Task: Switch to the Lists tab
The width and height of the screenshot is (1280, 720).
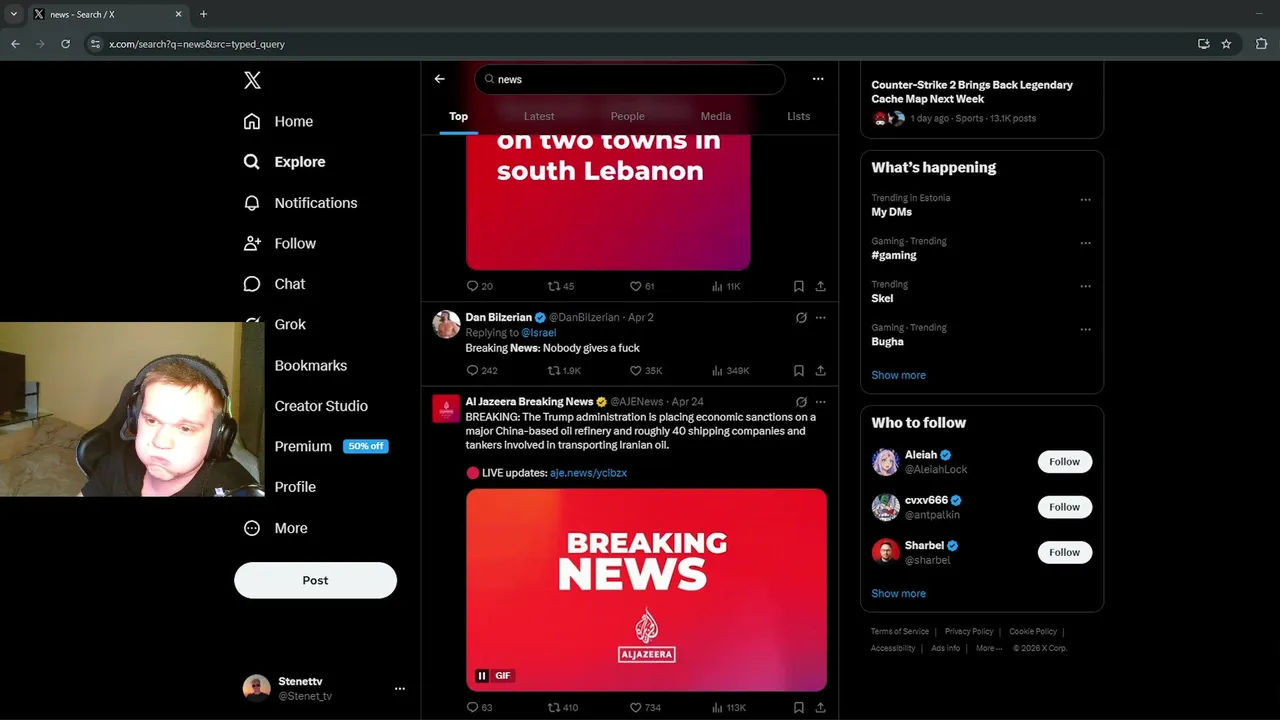Action: (x=798, y=116)
